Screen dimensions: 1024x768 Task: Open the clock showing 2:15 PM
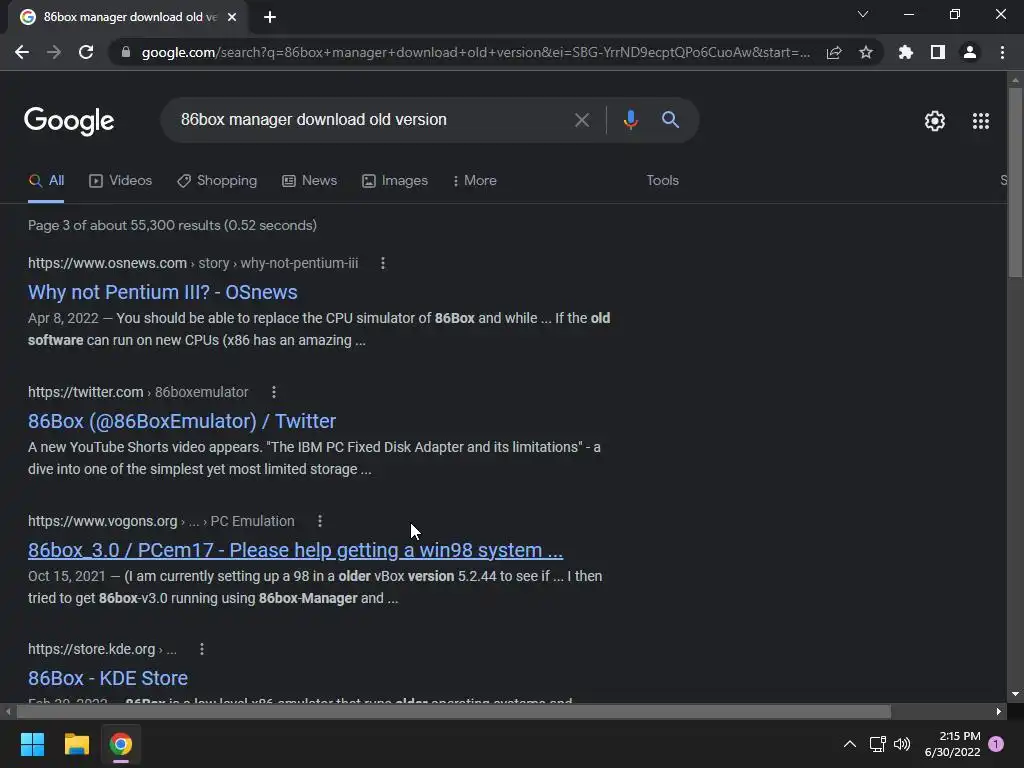click(x=952, y=744)
